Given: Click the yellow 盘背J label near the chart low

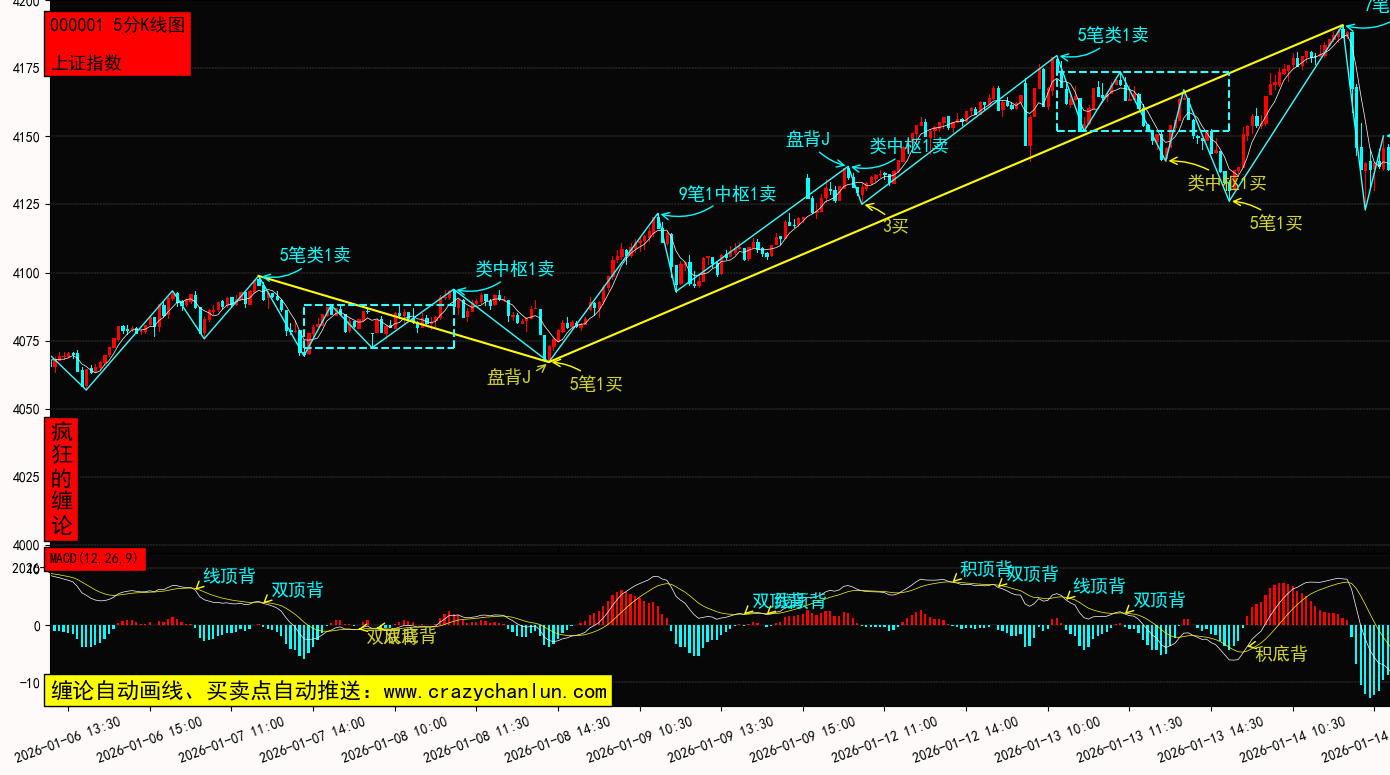Looking at the screenshot, I should (509, 377).
